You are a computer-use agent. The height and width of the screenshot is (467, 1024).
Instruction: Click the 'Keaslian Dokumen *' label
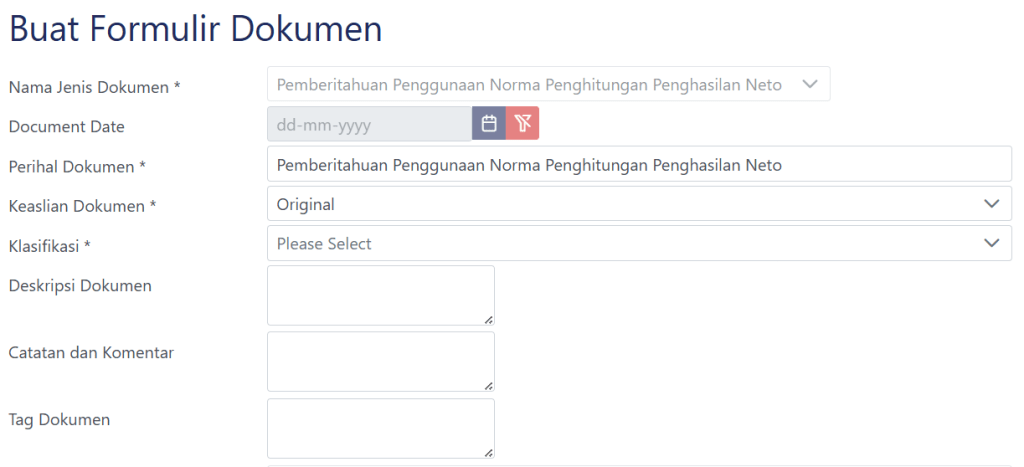point(82,206)
